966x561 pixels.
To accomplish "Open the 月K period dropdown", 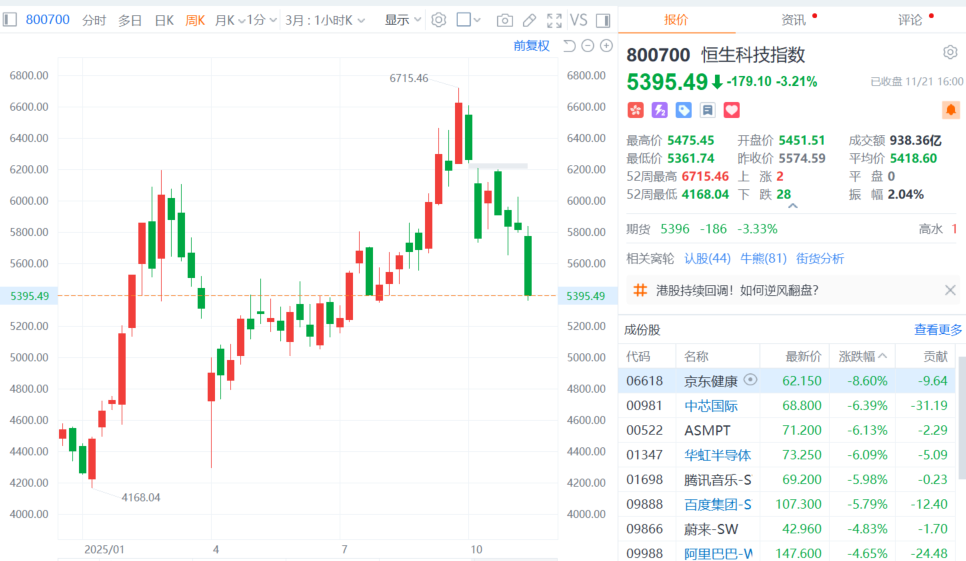I will pos(229,20).
